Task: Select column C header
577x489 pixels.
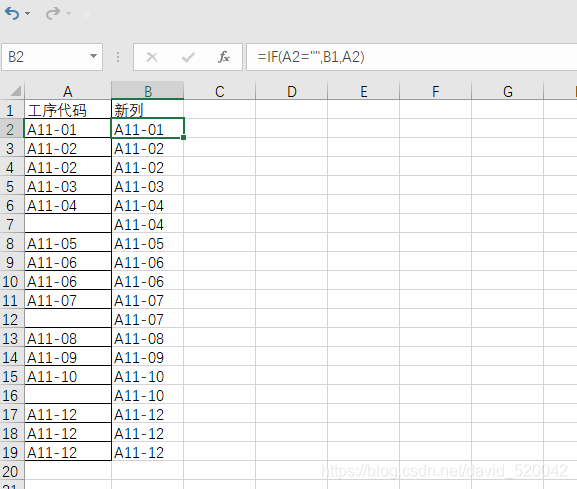Action: point(219,91)
